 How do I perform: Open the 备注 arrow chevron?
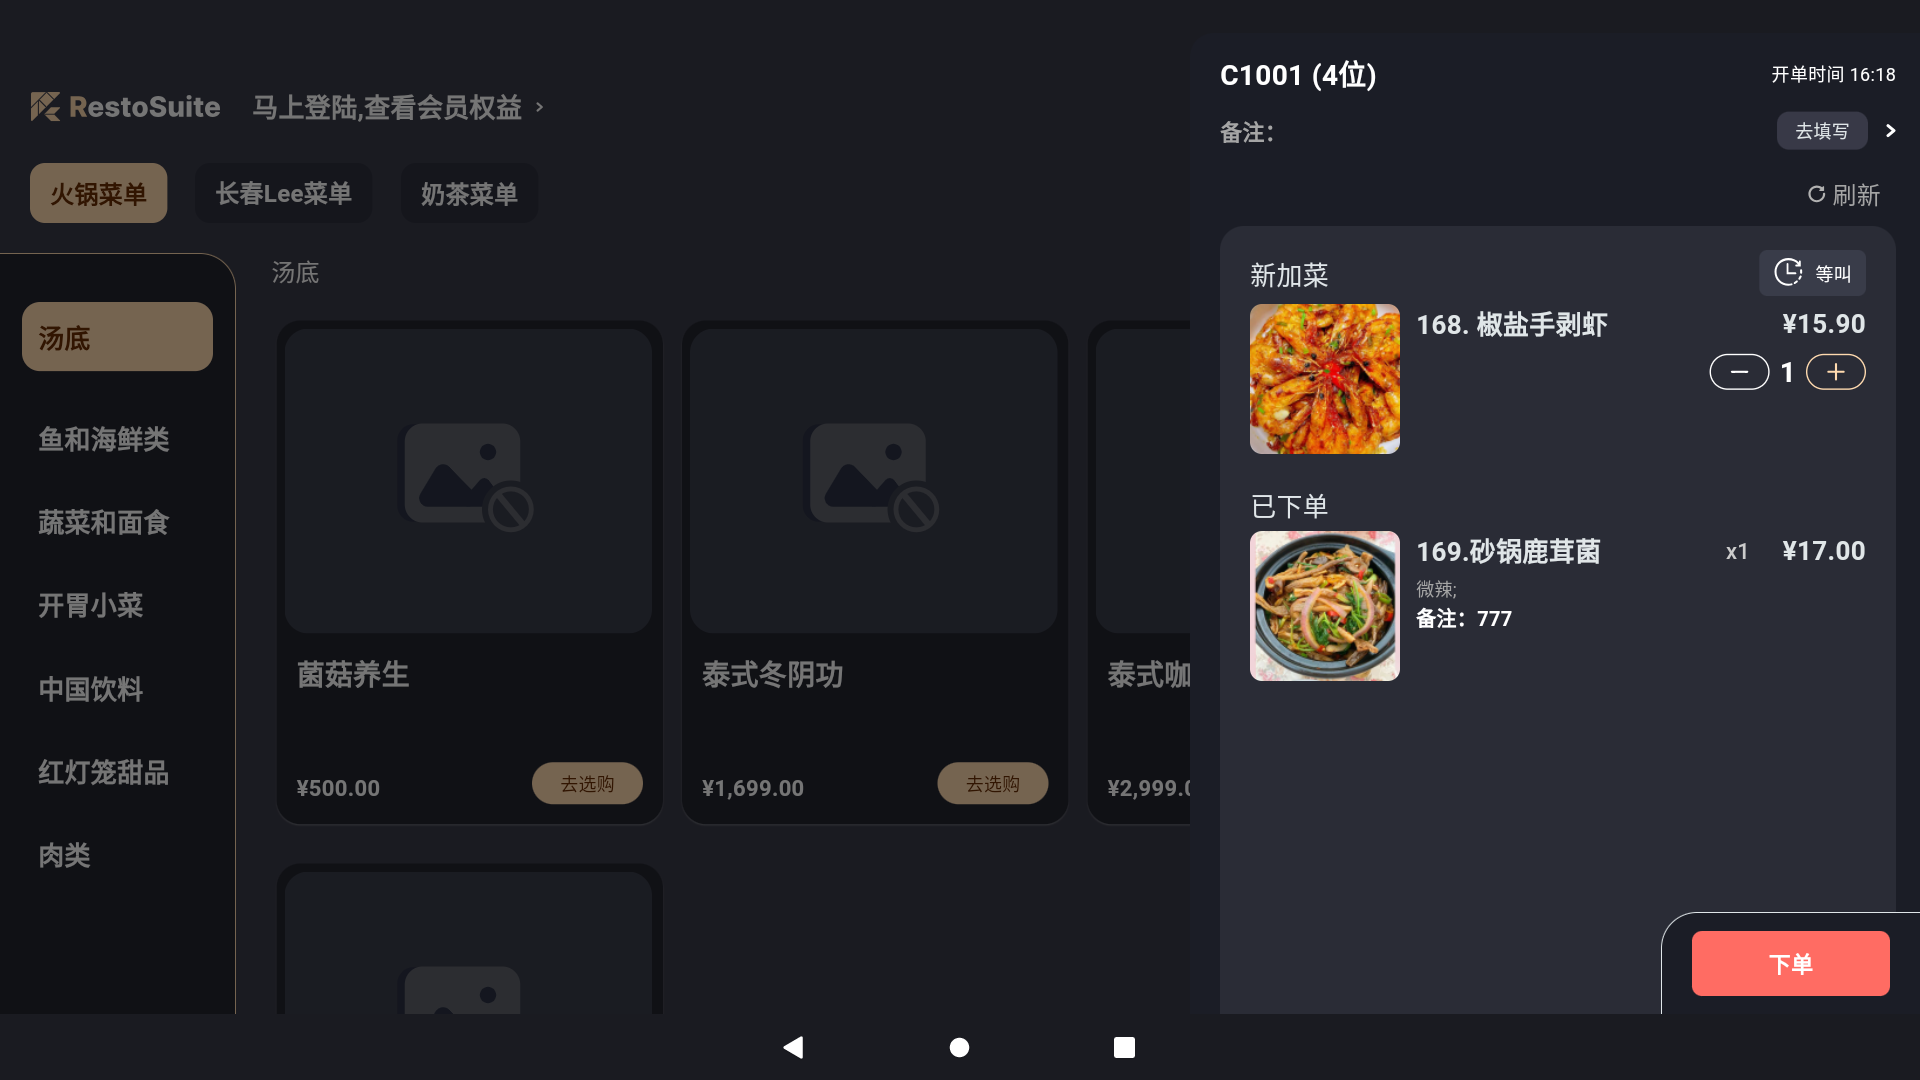pos(1890,131)
